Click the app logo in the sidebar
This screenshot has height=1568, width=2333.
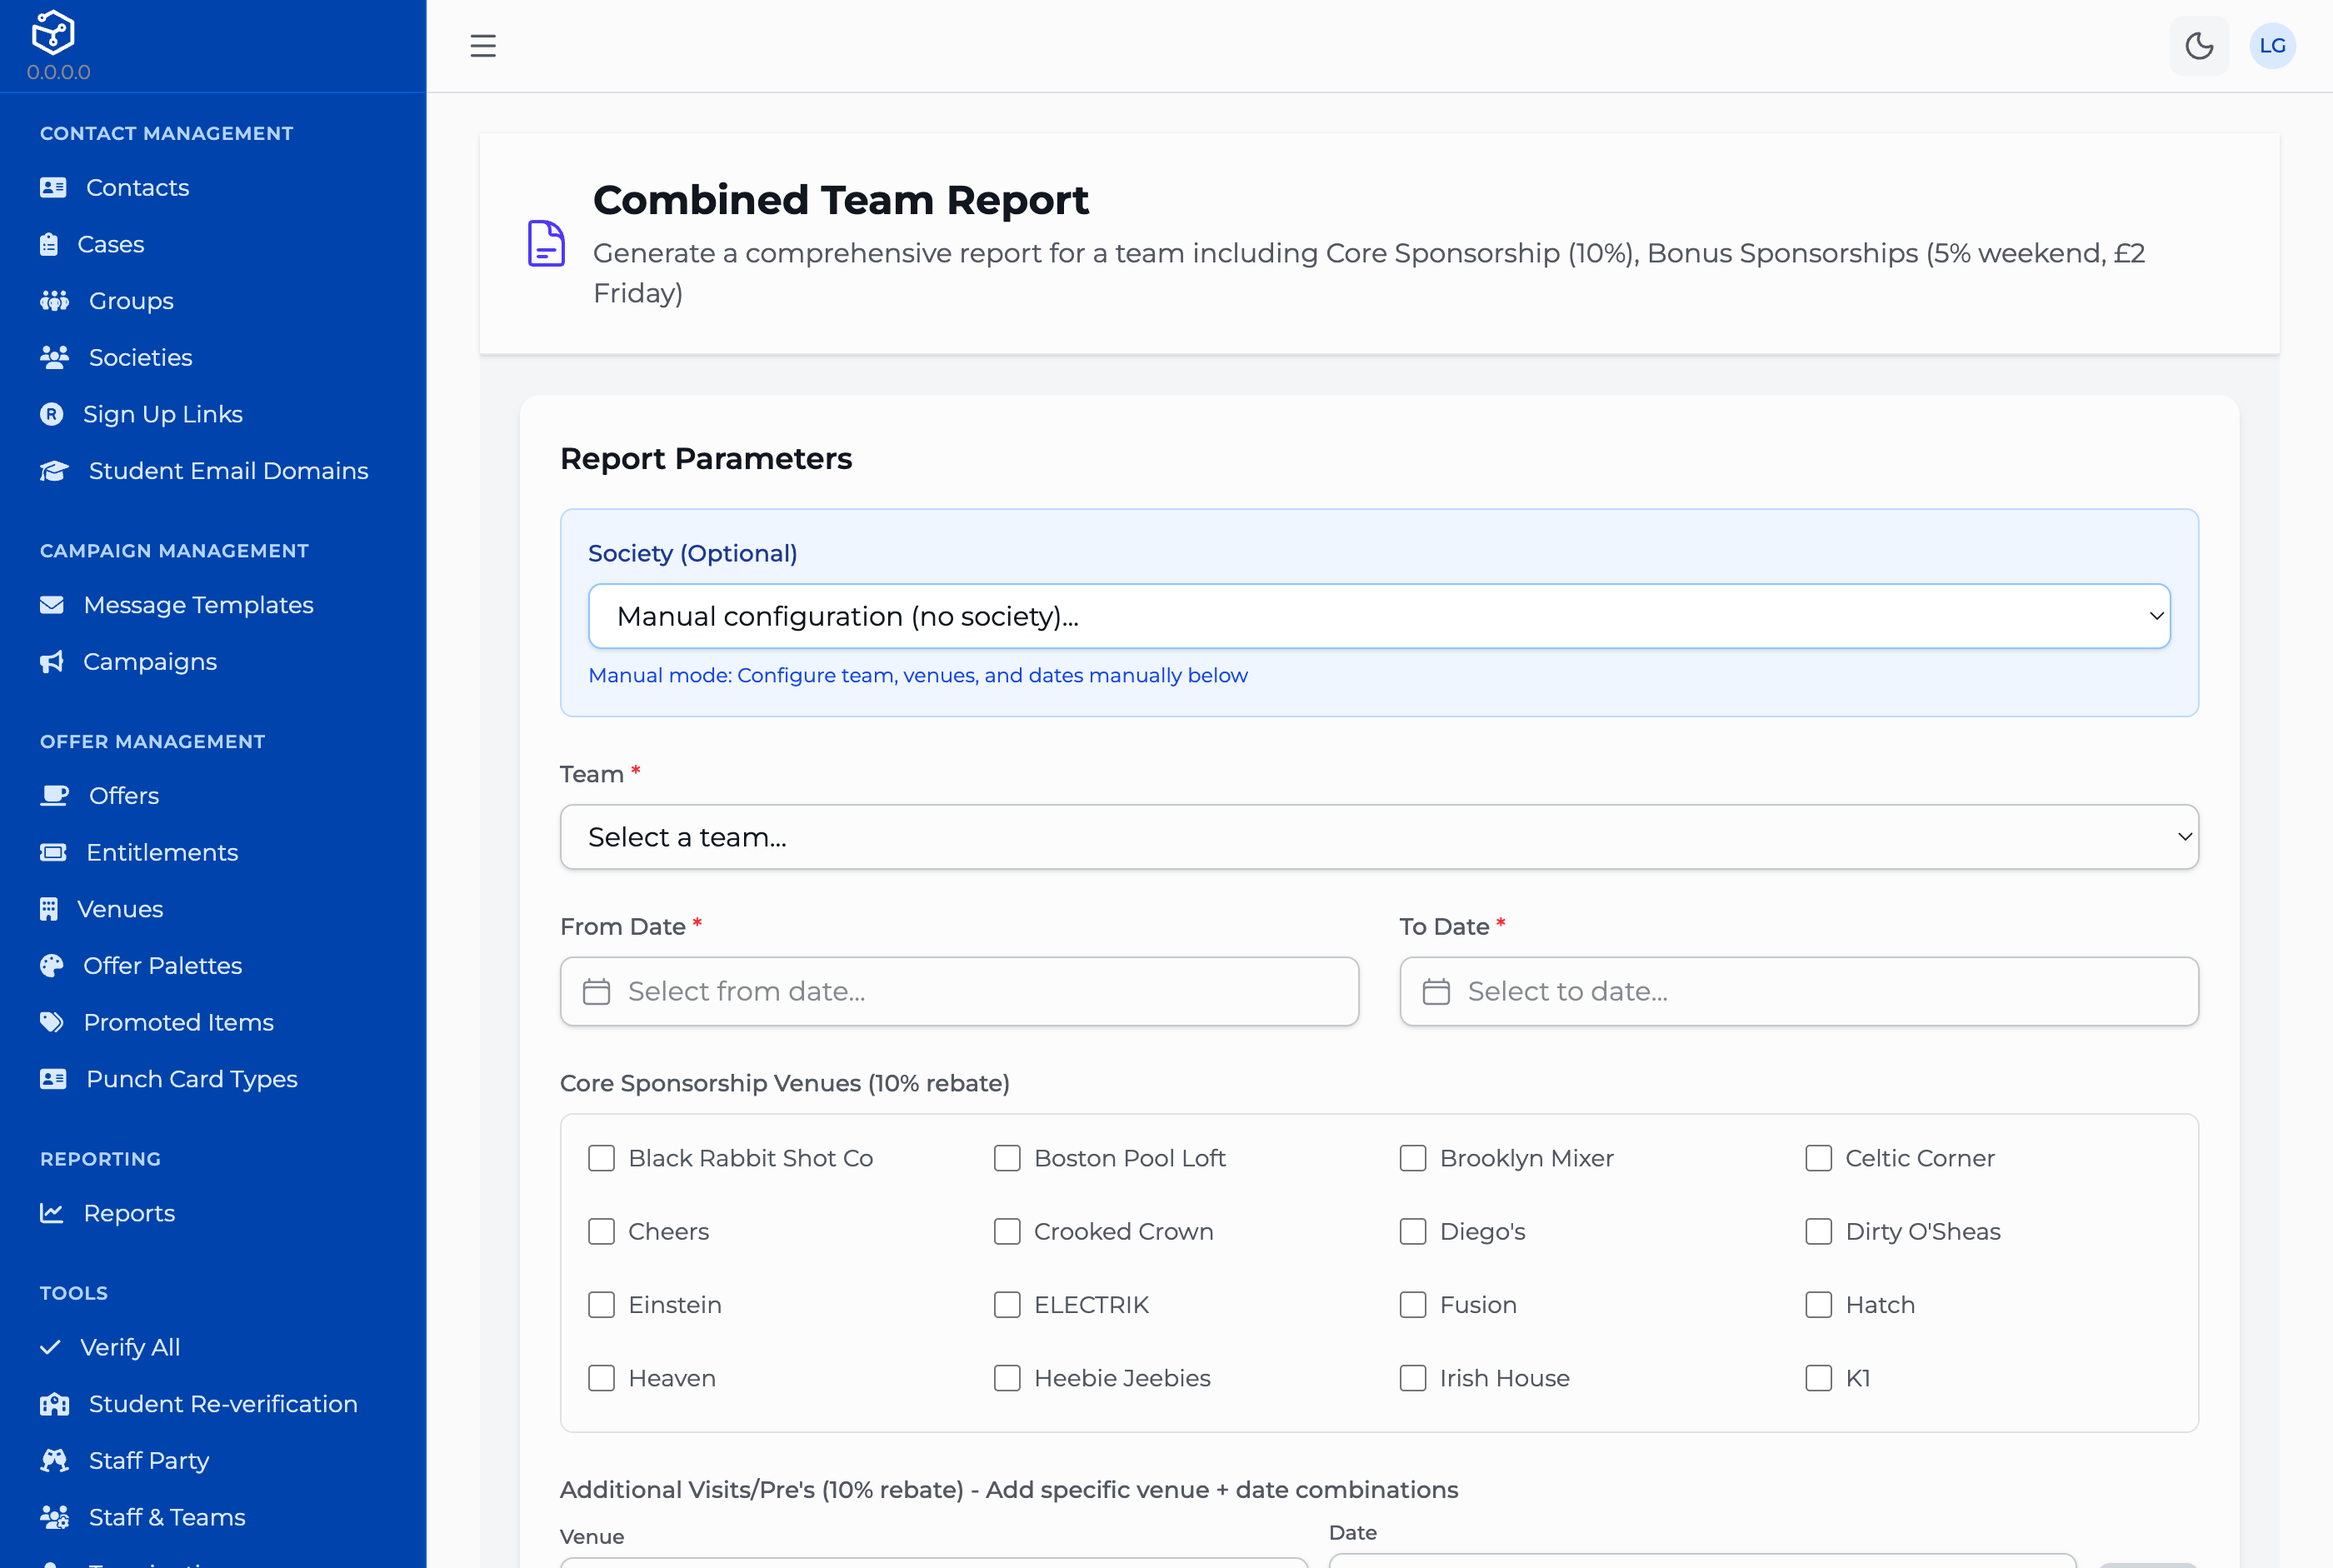53,33
